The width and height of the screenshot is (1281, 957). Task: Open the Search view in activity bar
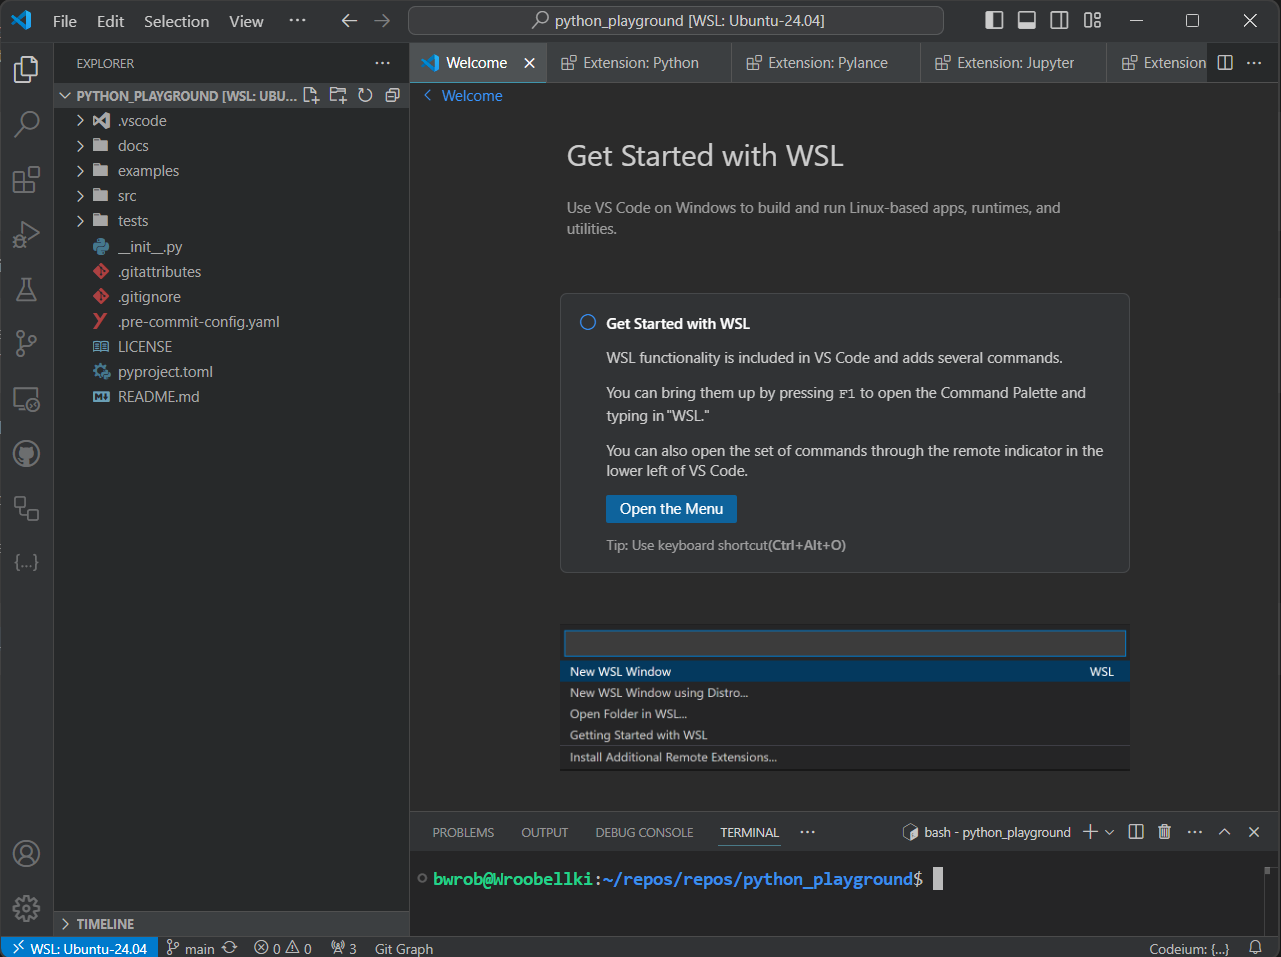pyautogui.click(x=26, y=124)
